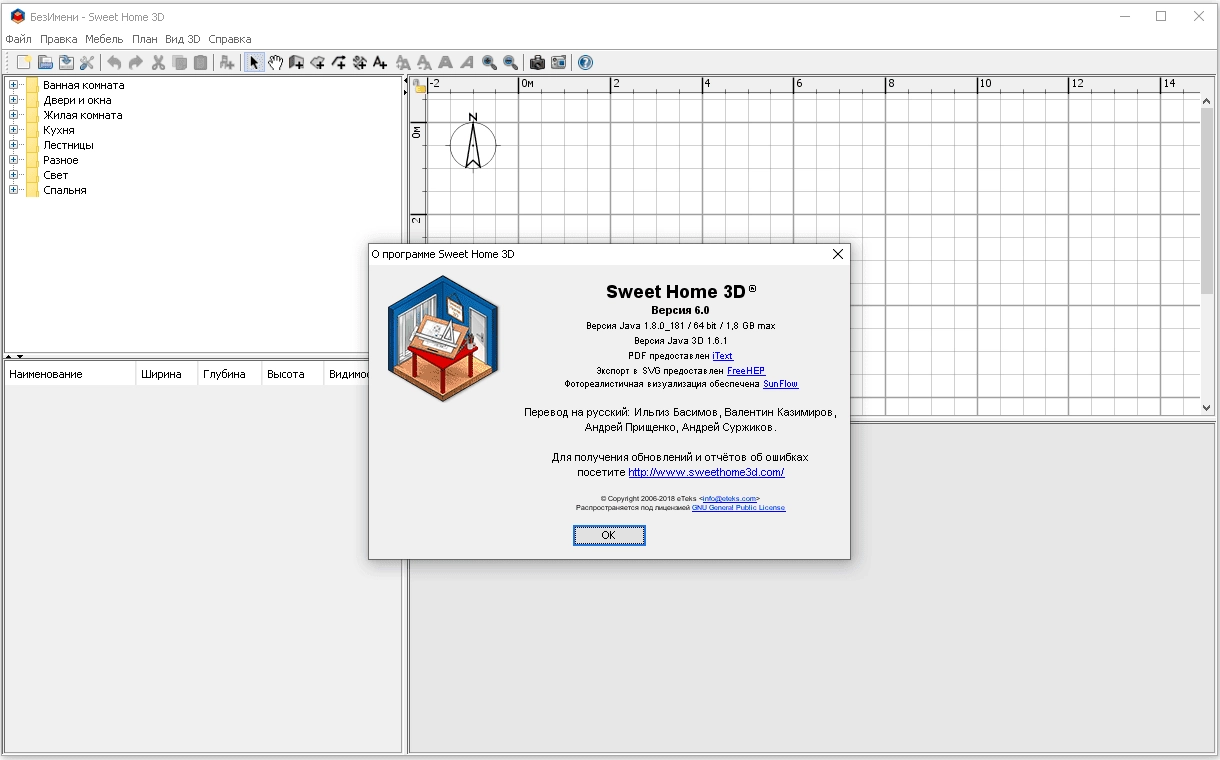1220x760 pixels.
Task: Open Preferences with the tools icon
Action: (x=87, y=63)
